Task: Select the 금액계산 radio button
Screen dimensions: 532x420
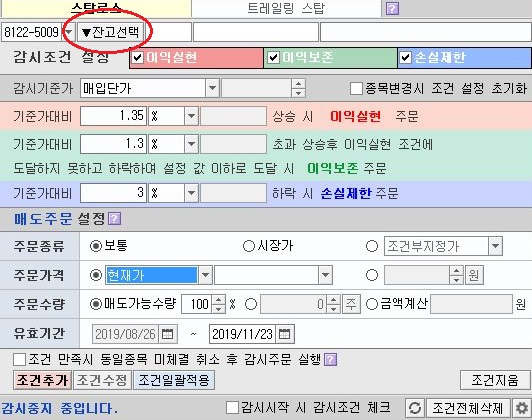Action: tap(372, 304)
